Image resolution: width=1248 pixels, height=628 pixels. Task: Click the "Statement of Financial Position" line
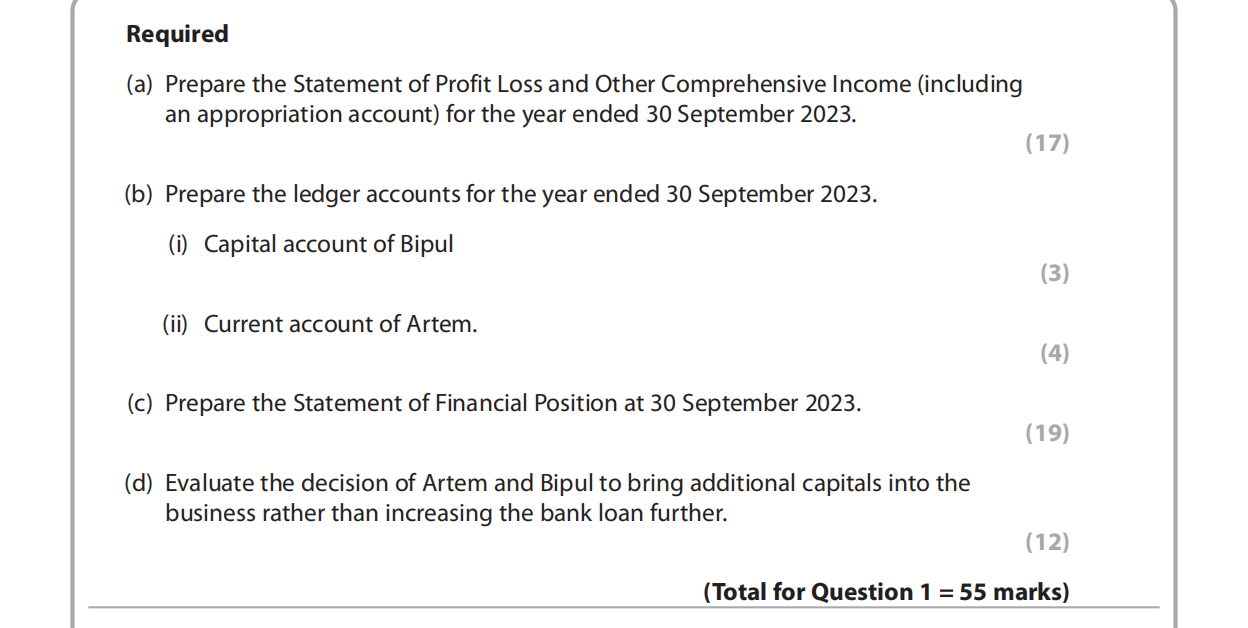pyautogui.click(x=512, y=404)
